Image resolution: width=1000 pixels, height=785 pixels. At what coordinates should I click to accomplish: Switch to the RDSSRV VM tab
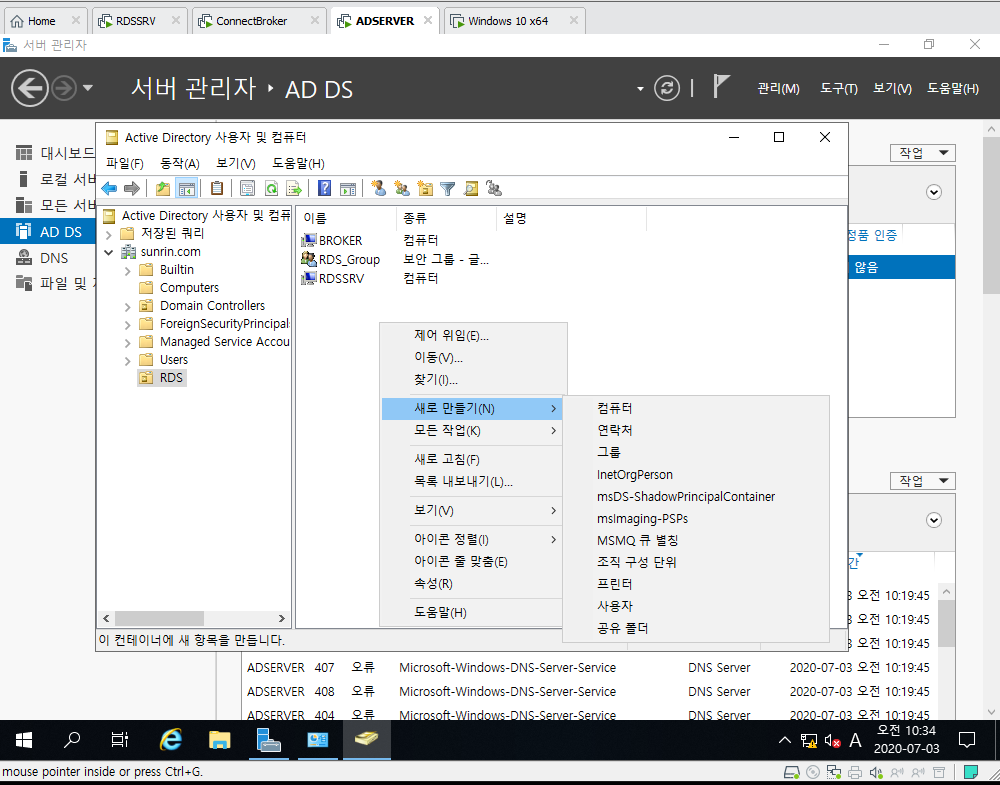(139, 21)
